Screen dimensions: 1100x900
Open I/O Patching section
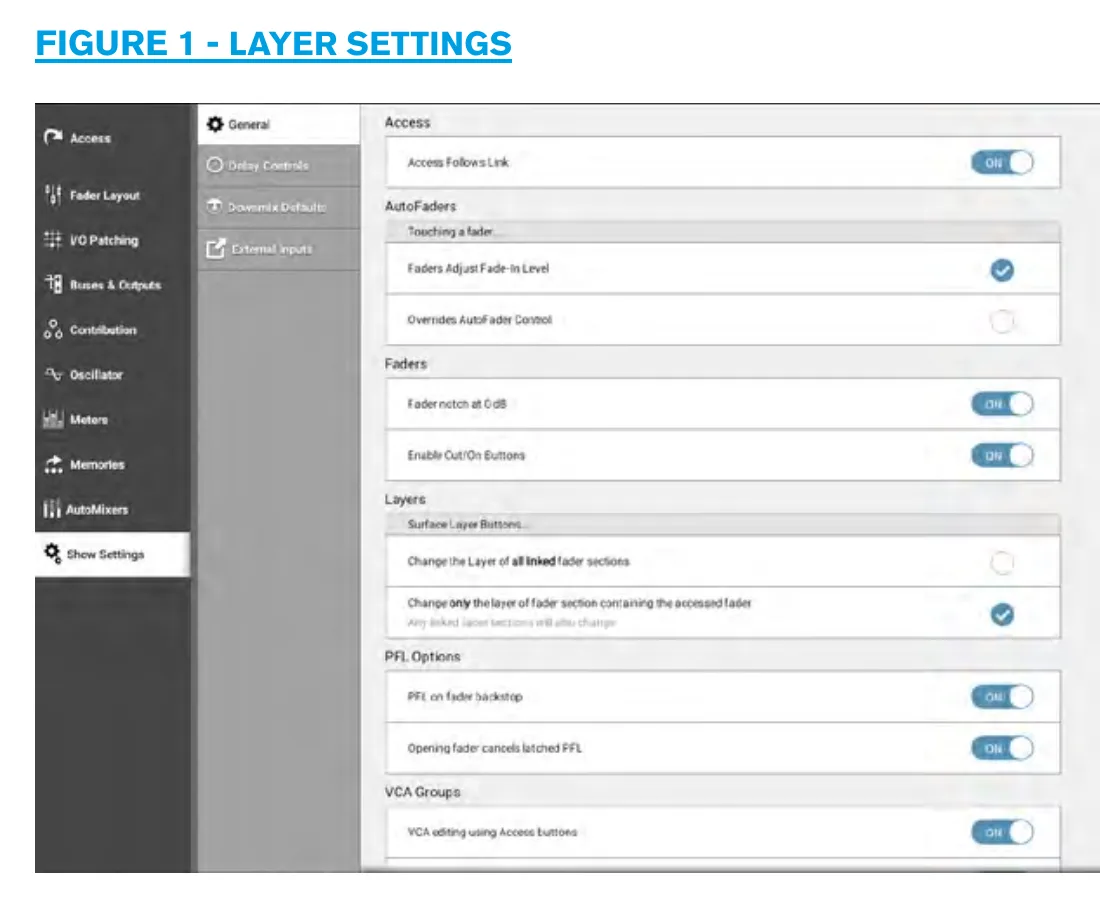[112, 240]
